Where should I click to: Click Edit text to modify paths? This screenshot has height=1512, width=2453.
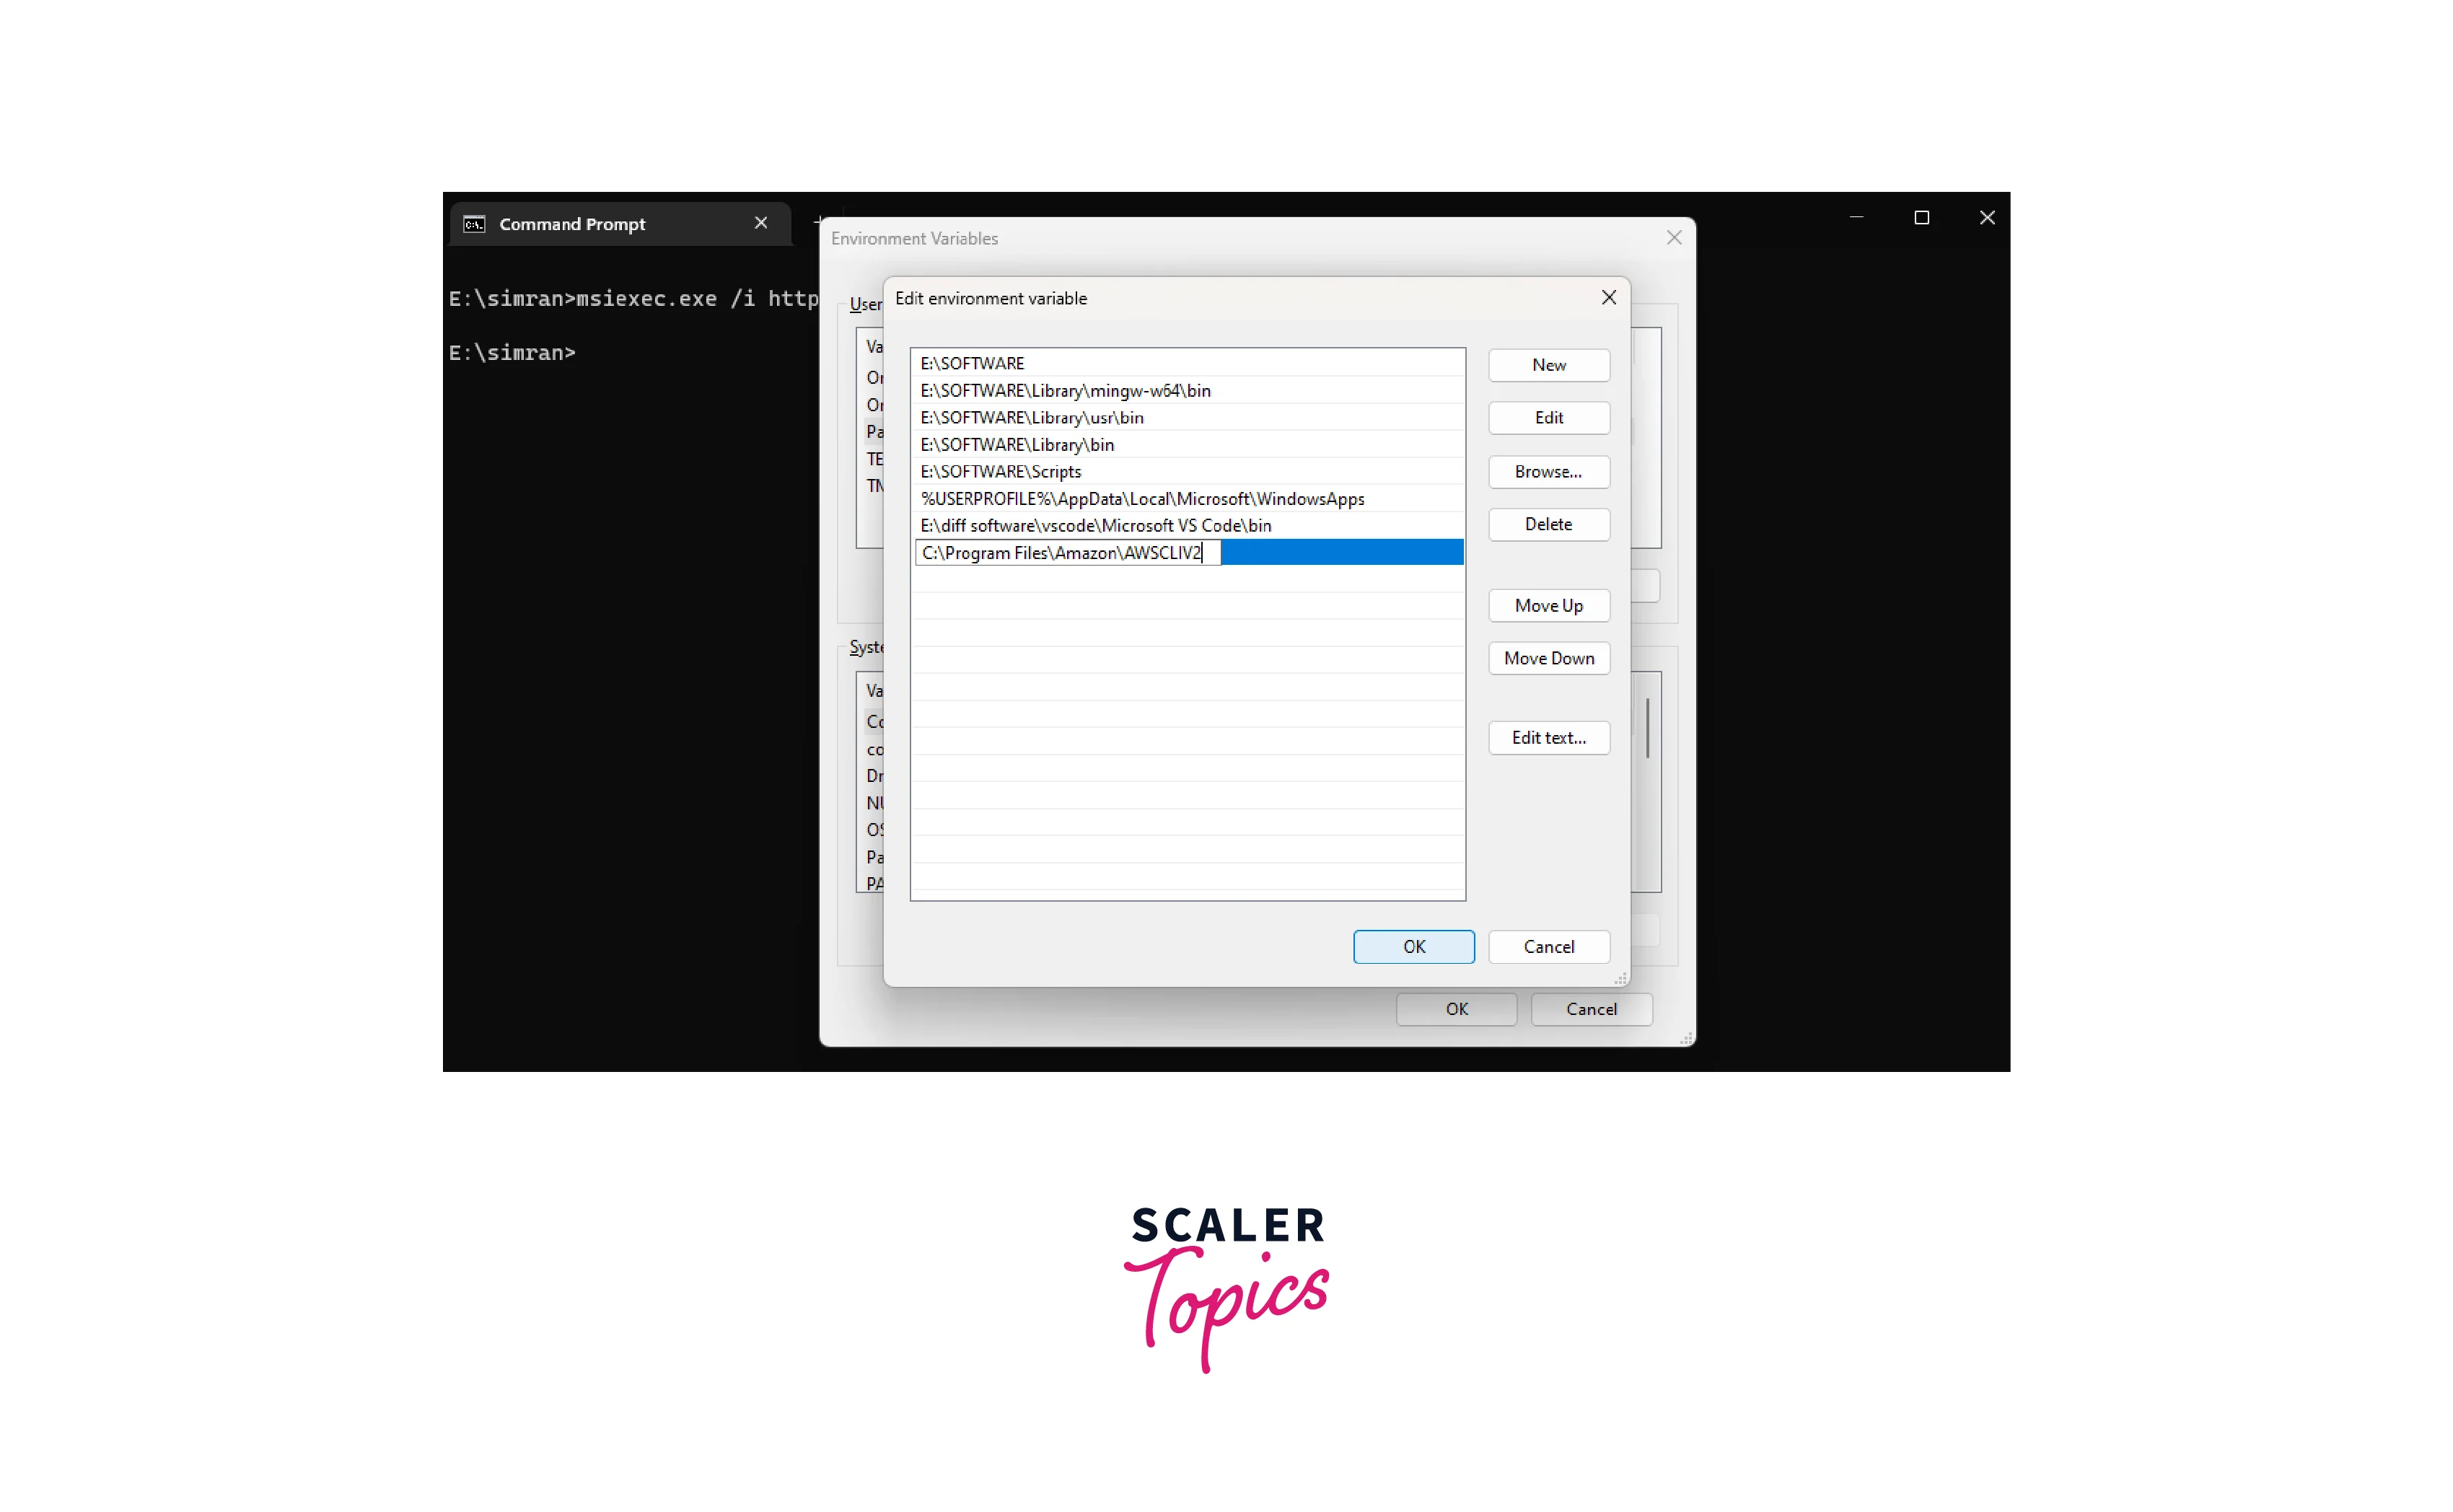[1547, 736]
